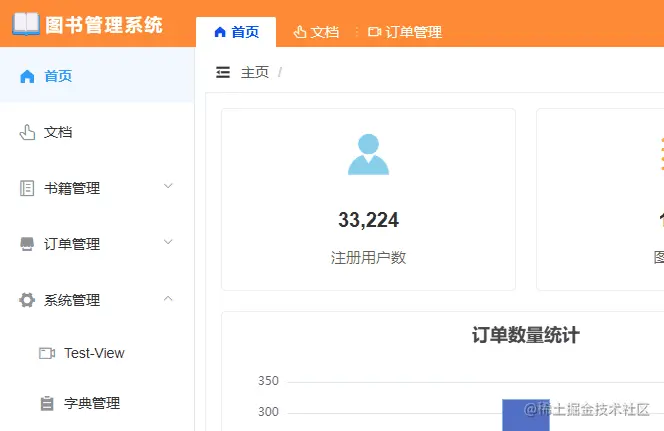Click the 主页 breadcrumb link
The height and width of the screenshot is (431, 664).
tap(255, 72)
